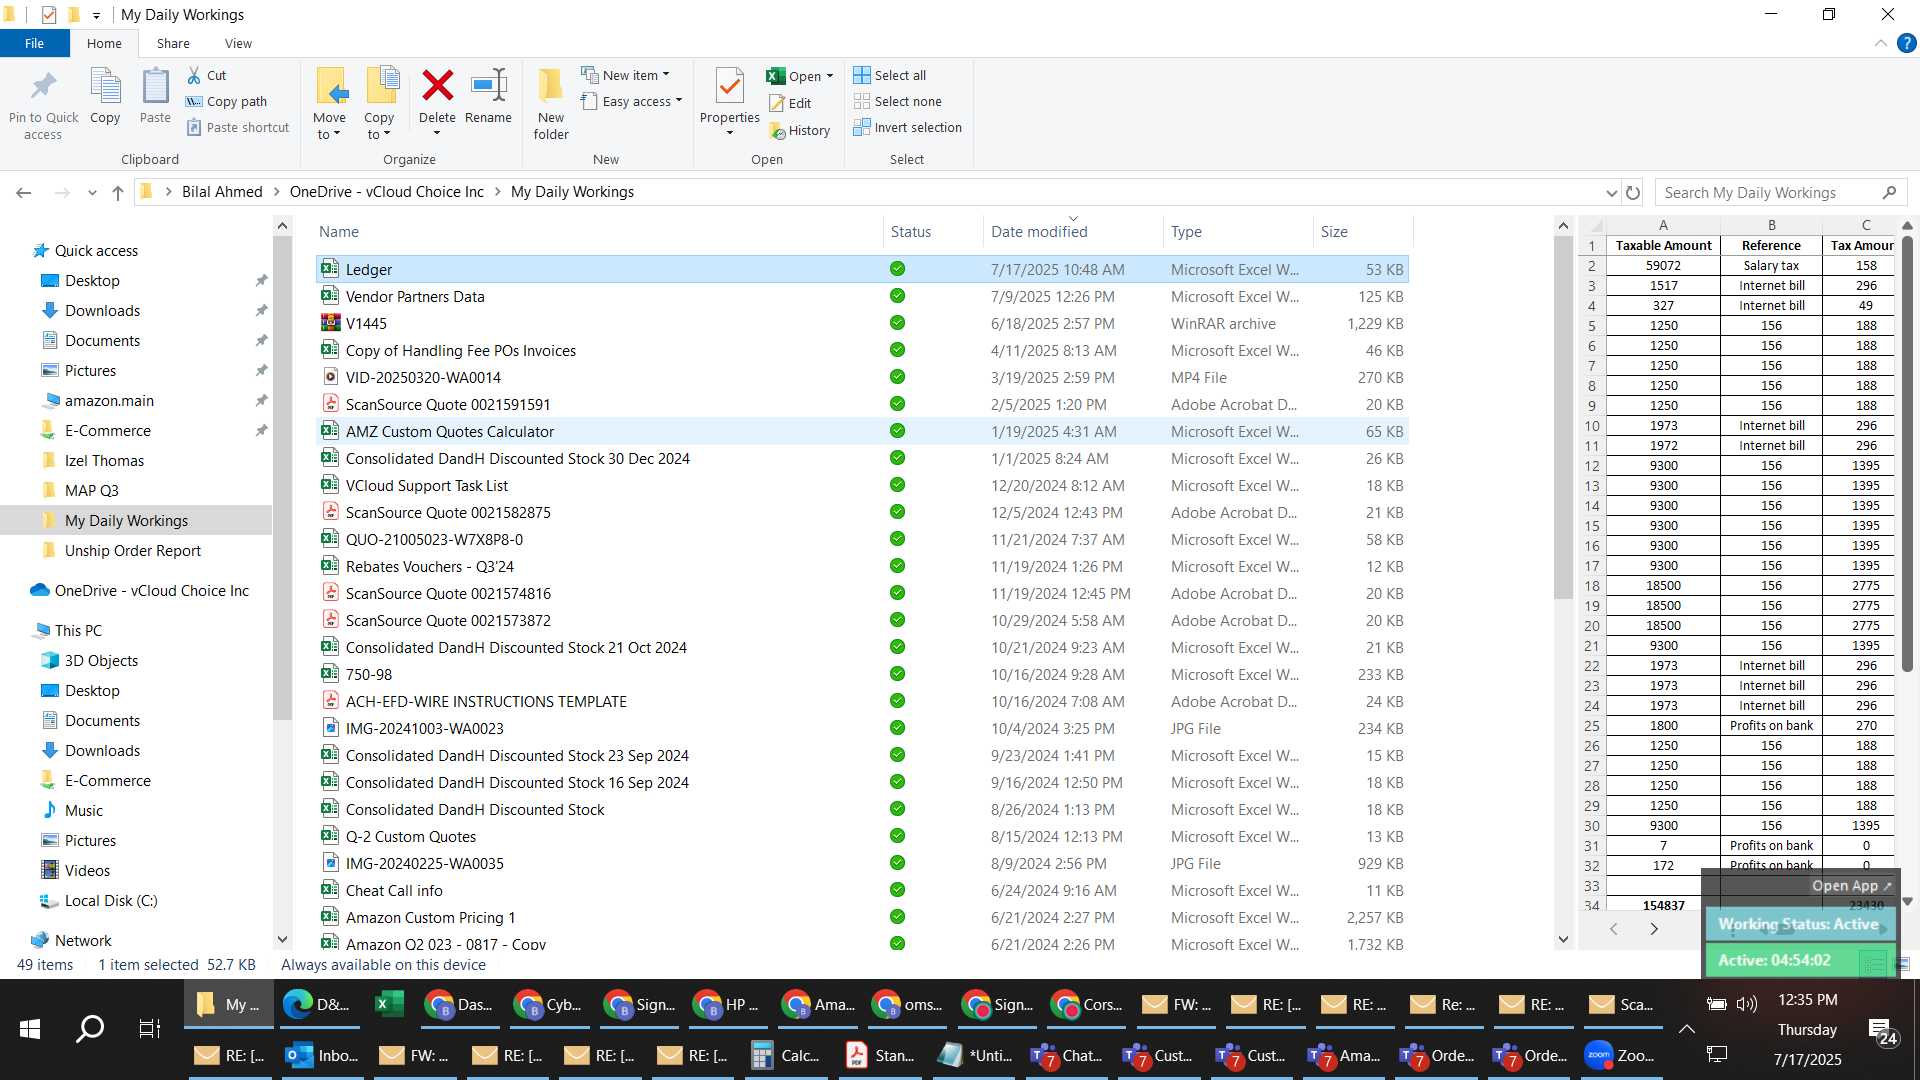
Task: Click the preview pane vertical scrollbar
Action: [x=1906, y=452]
